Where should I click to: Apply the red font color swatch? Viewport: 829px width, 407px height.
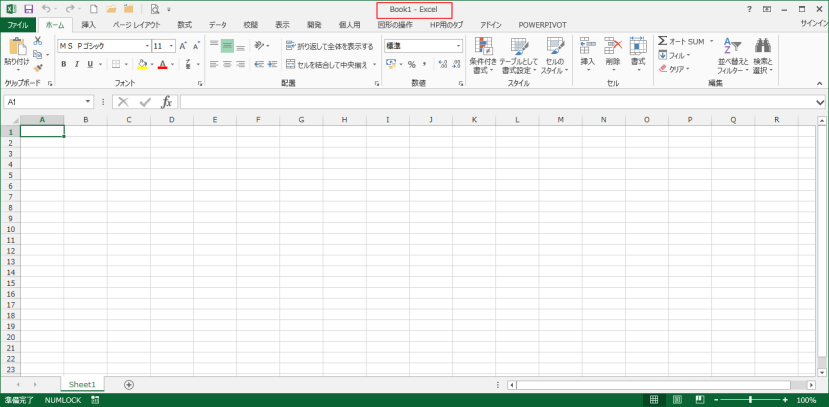pos(163,64)
